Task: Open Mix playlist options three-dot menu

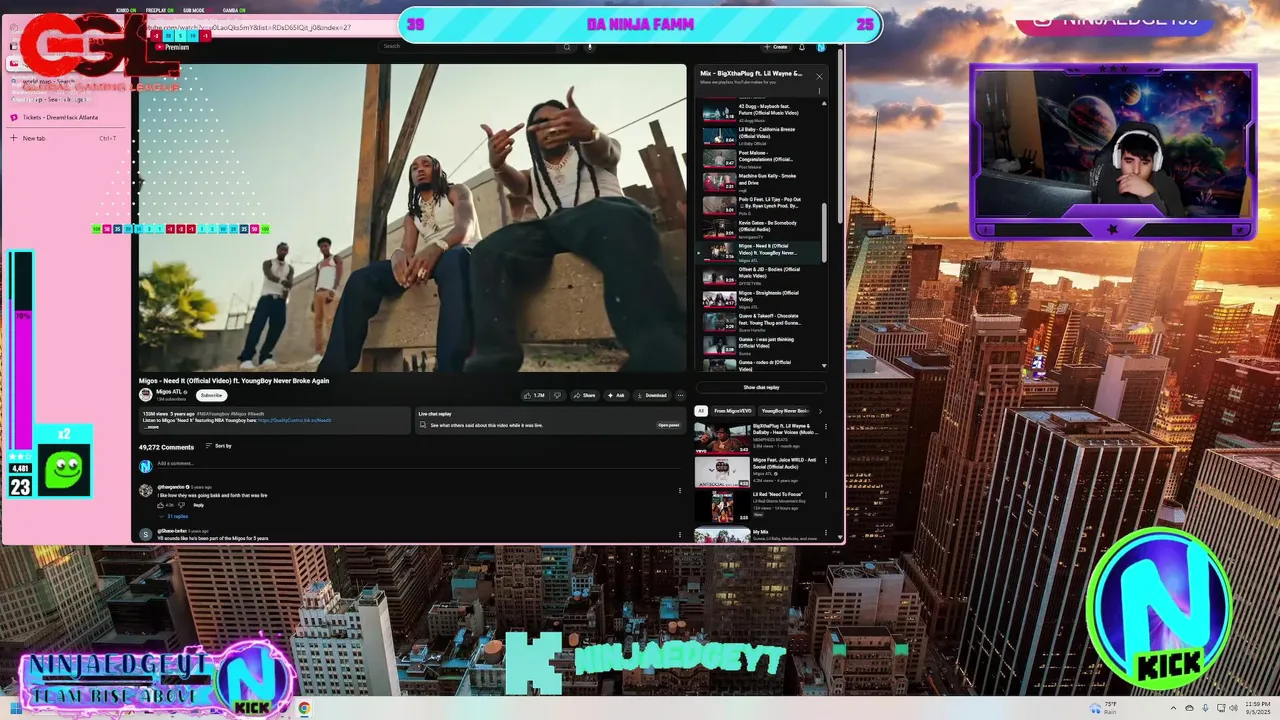Action: [819, 91]
